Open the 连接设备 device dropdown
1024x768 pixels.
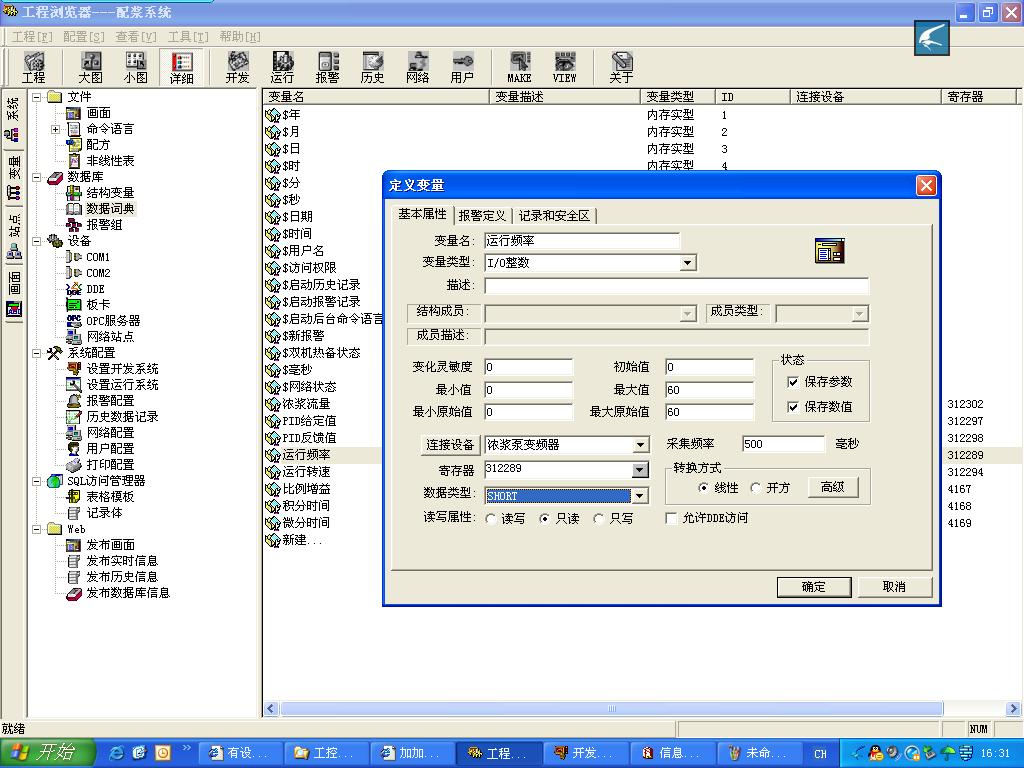click(641, 445)
